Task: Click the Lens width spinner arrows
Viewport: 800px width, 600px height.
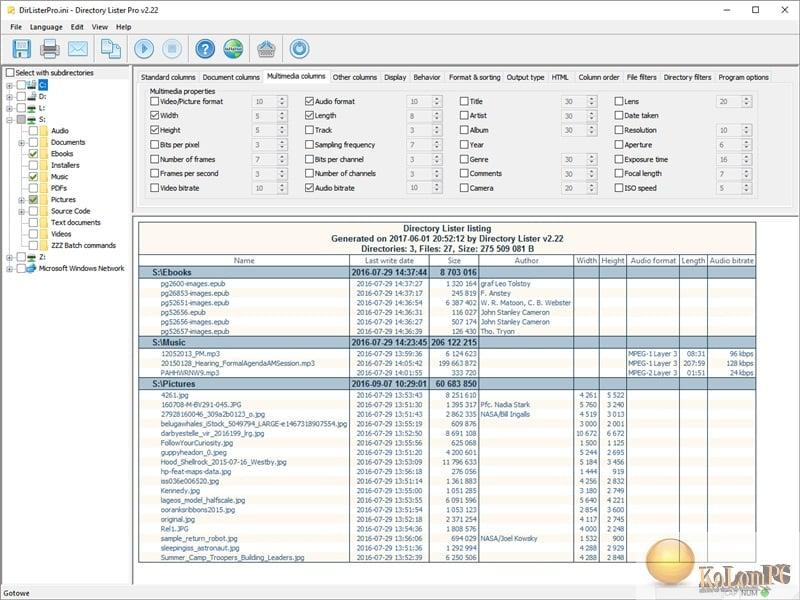Action: point(746,102)
